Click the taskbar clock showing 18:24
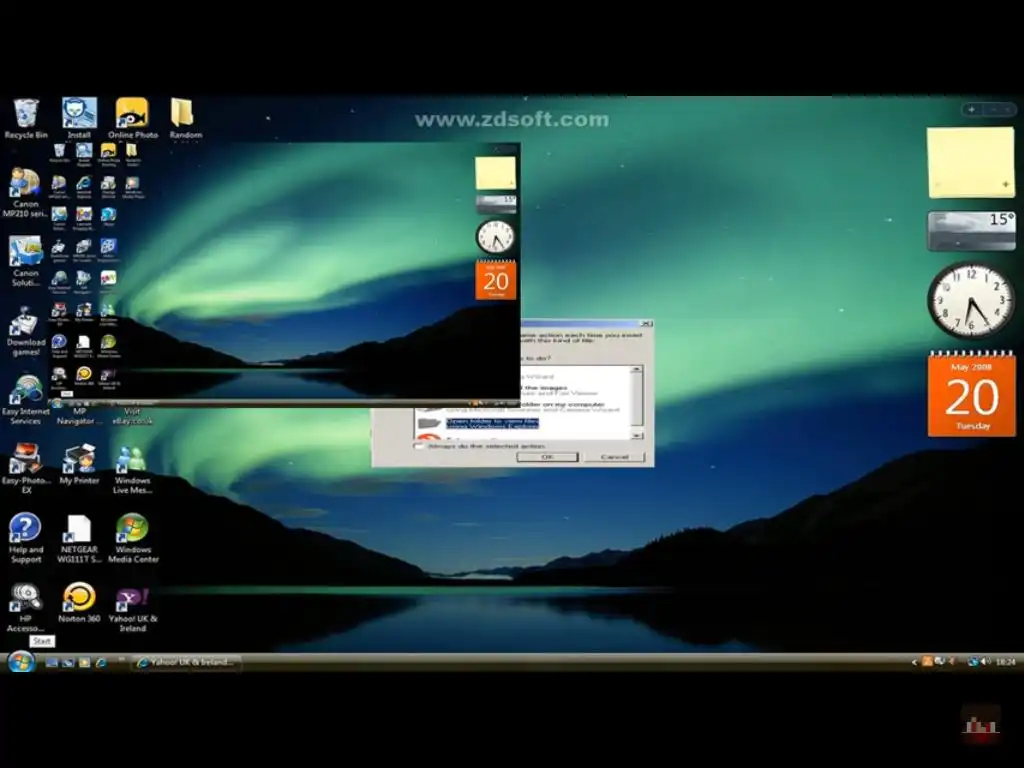 point(1006,662)
